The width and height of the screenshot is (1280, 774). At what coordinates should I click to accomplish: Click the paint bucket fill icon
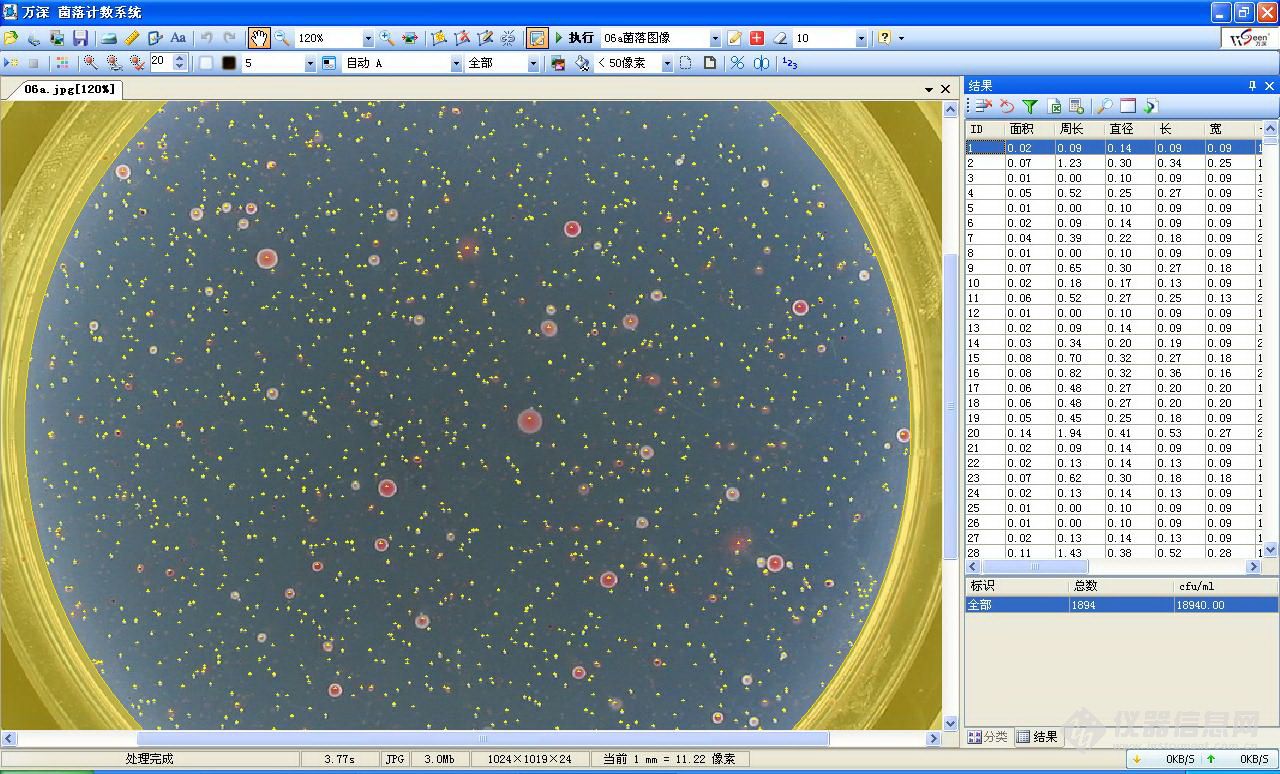tap(582, 63)
